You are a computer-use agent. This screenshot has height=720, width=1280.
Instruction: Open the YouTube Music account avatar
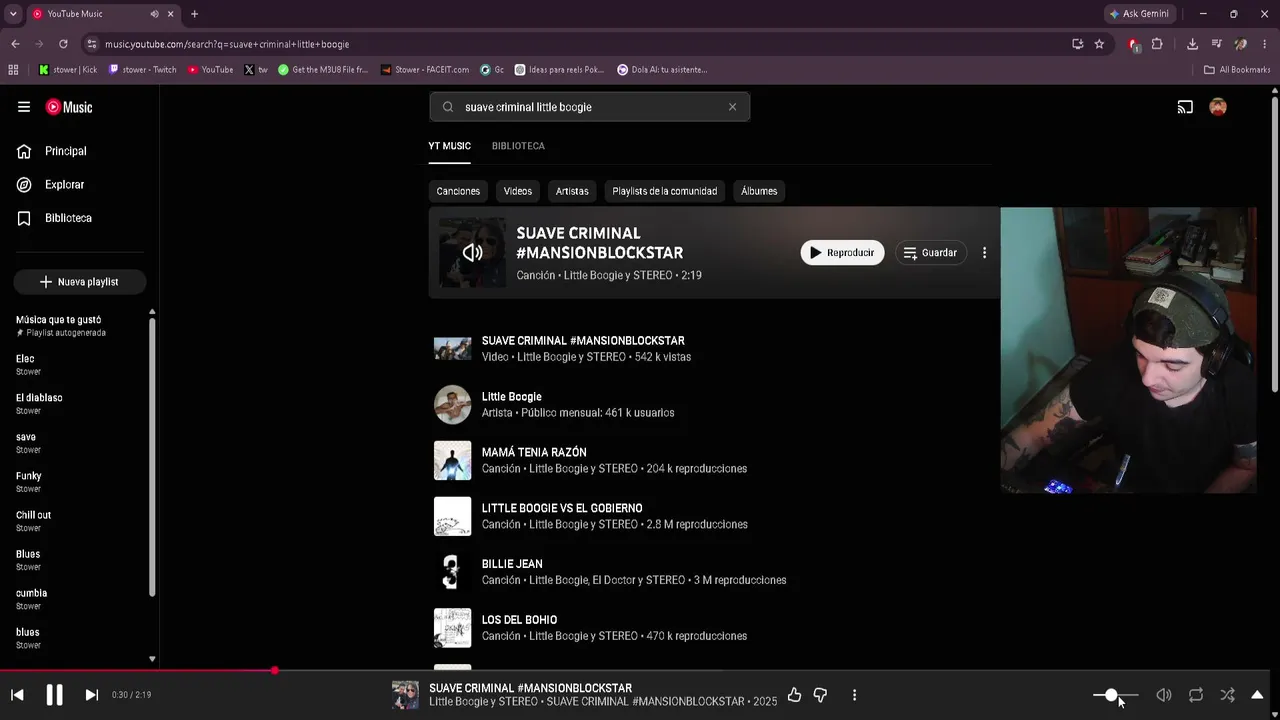pyautogui.click(x=1218, y=107)
